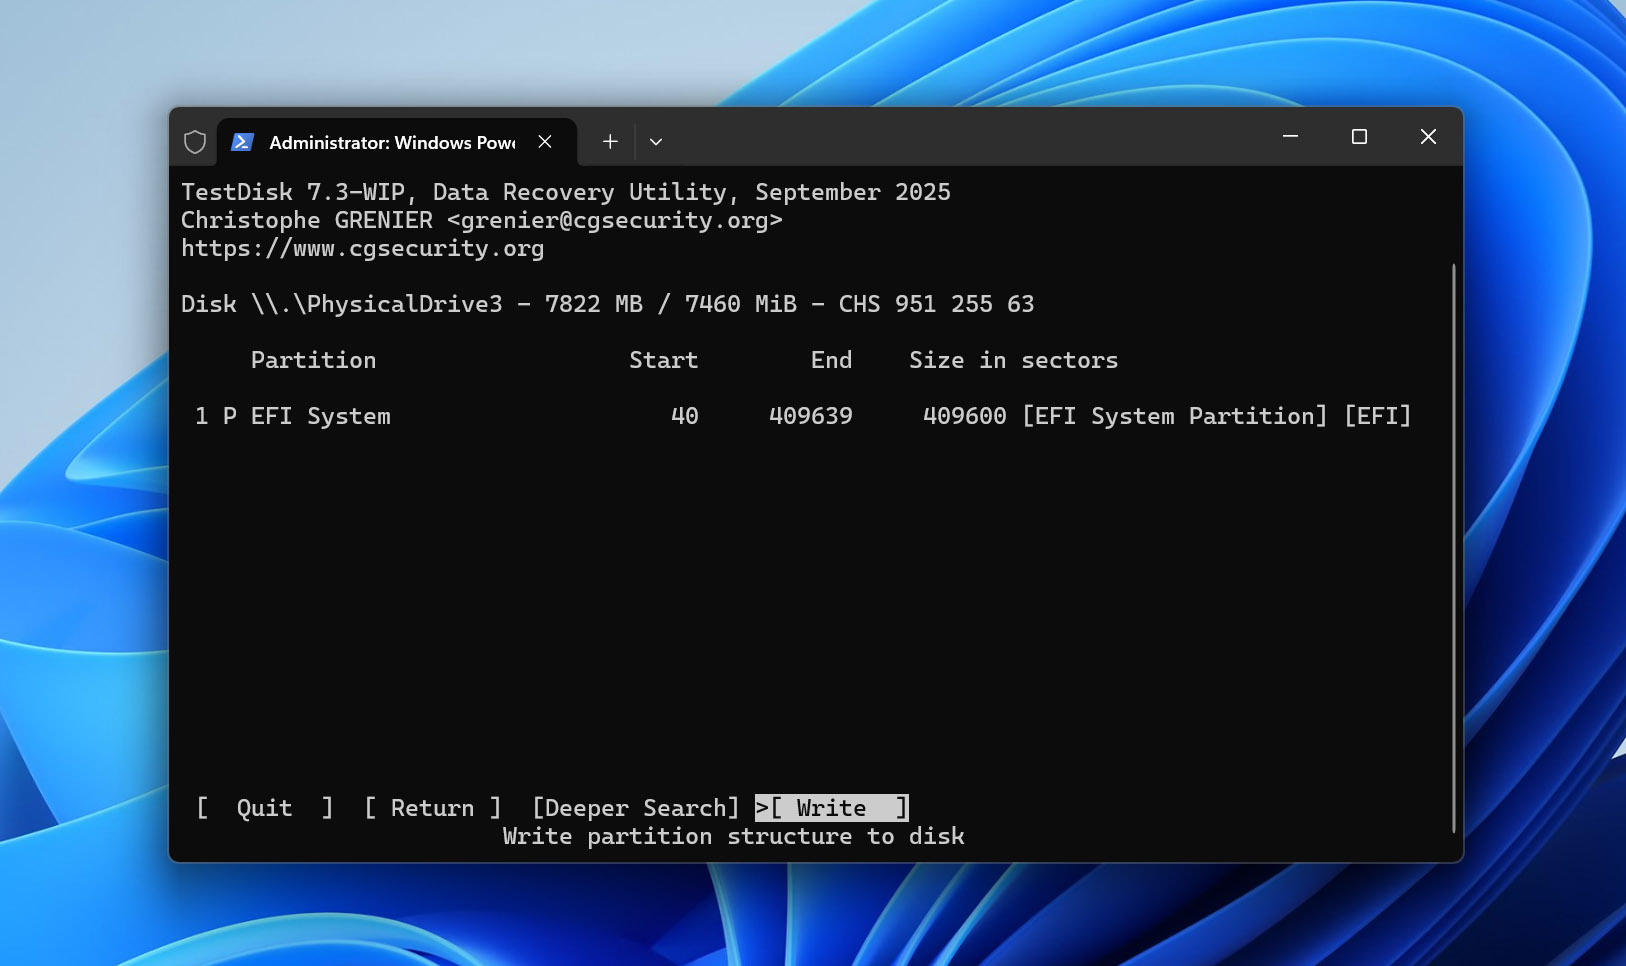Choose the Deeper Search option
The image size is (1626, 966).
(636, 808)
